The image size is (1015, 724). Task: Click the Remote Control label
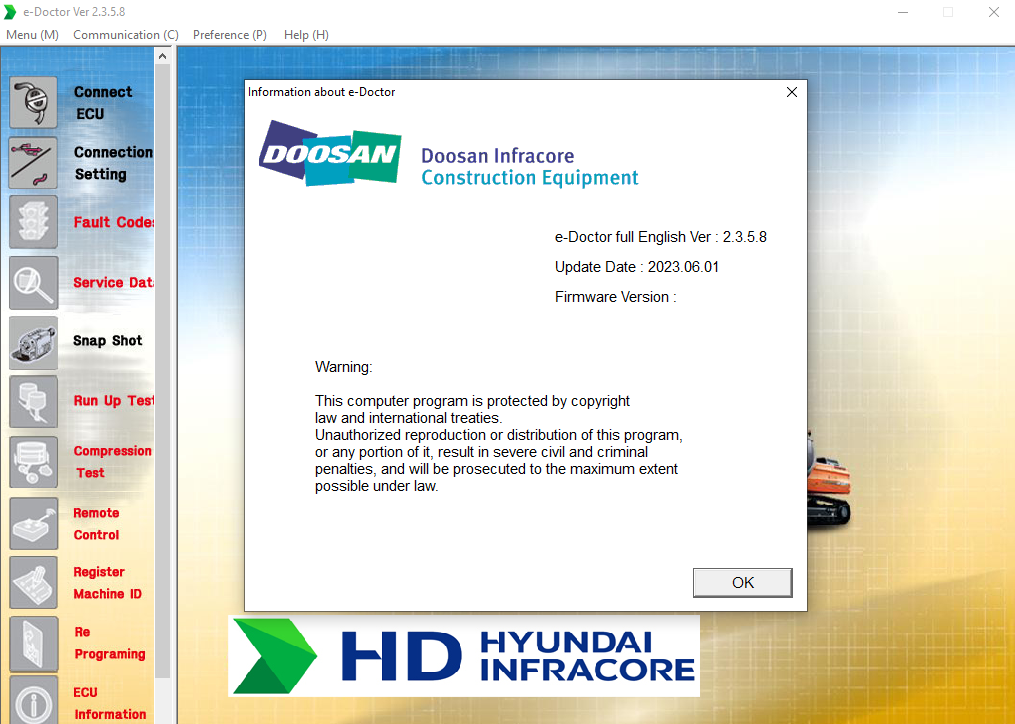[x=96, y=524]
